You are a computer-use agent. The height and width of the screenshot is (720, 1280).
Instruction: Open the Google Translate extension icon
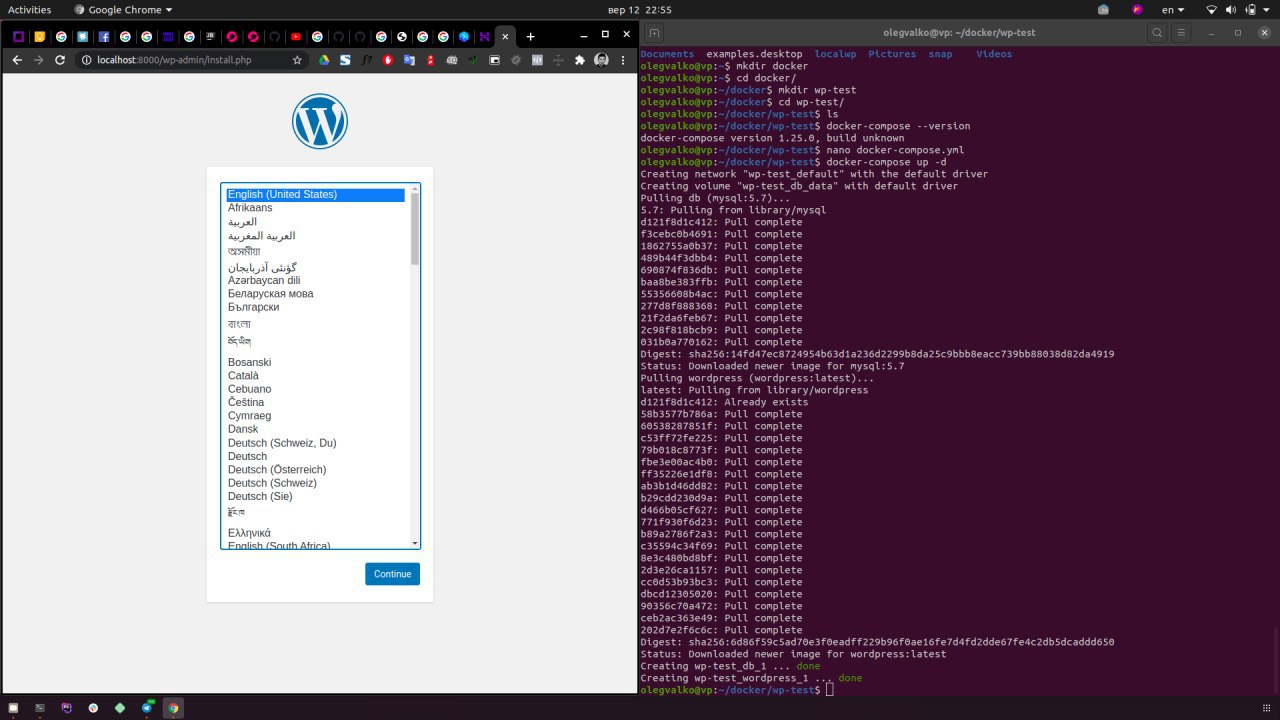pyautogui.click(x=409, y=60)
